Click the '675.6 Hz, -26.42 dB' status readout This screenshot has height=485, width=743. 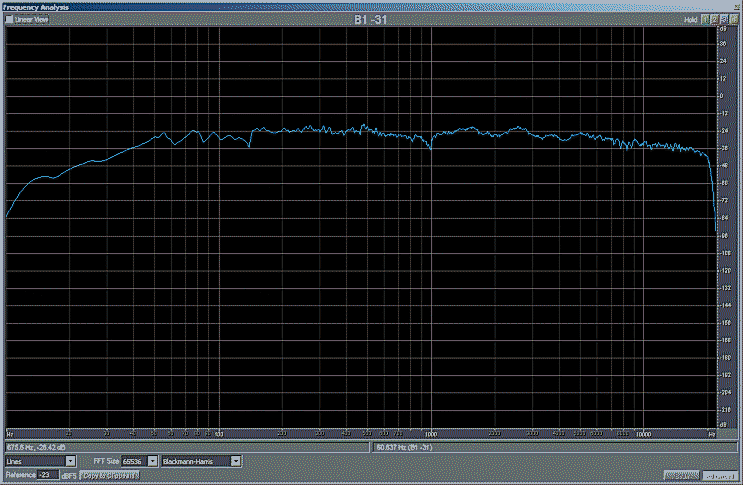click(x=187, y=447)
